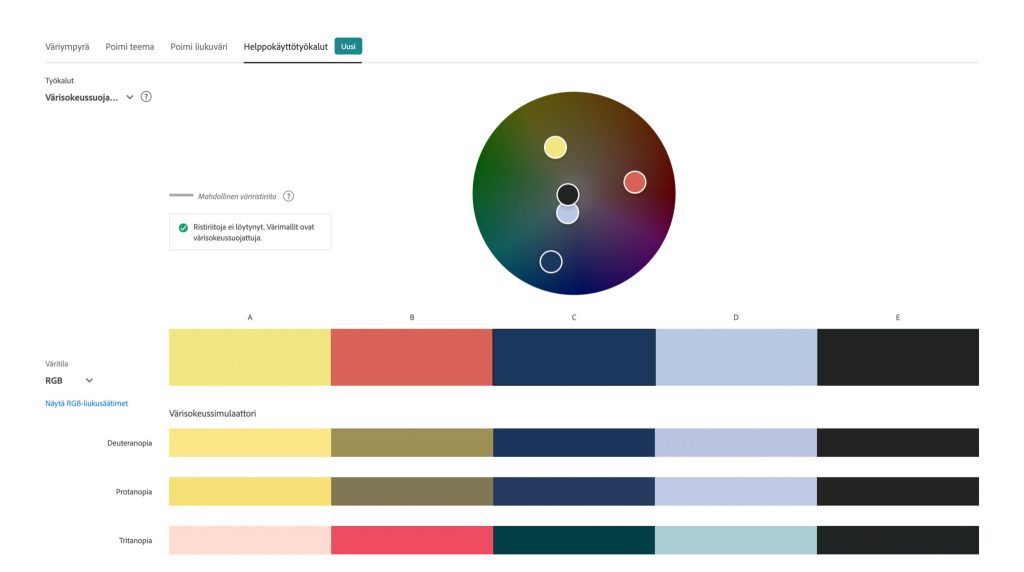Click green checkmark icon in status message

tap(183, 228)
